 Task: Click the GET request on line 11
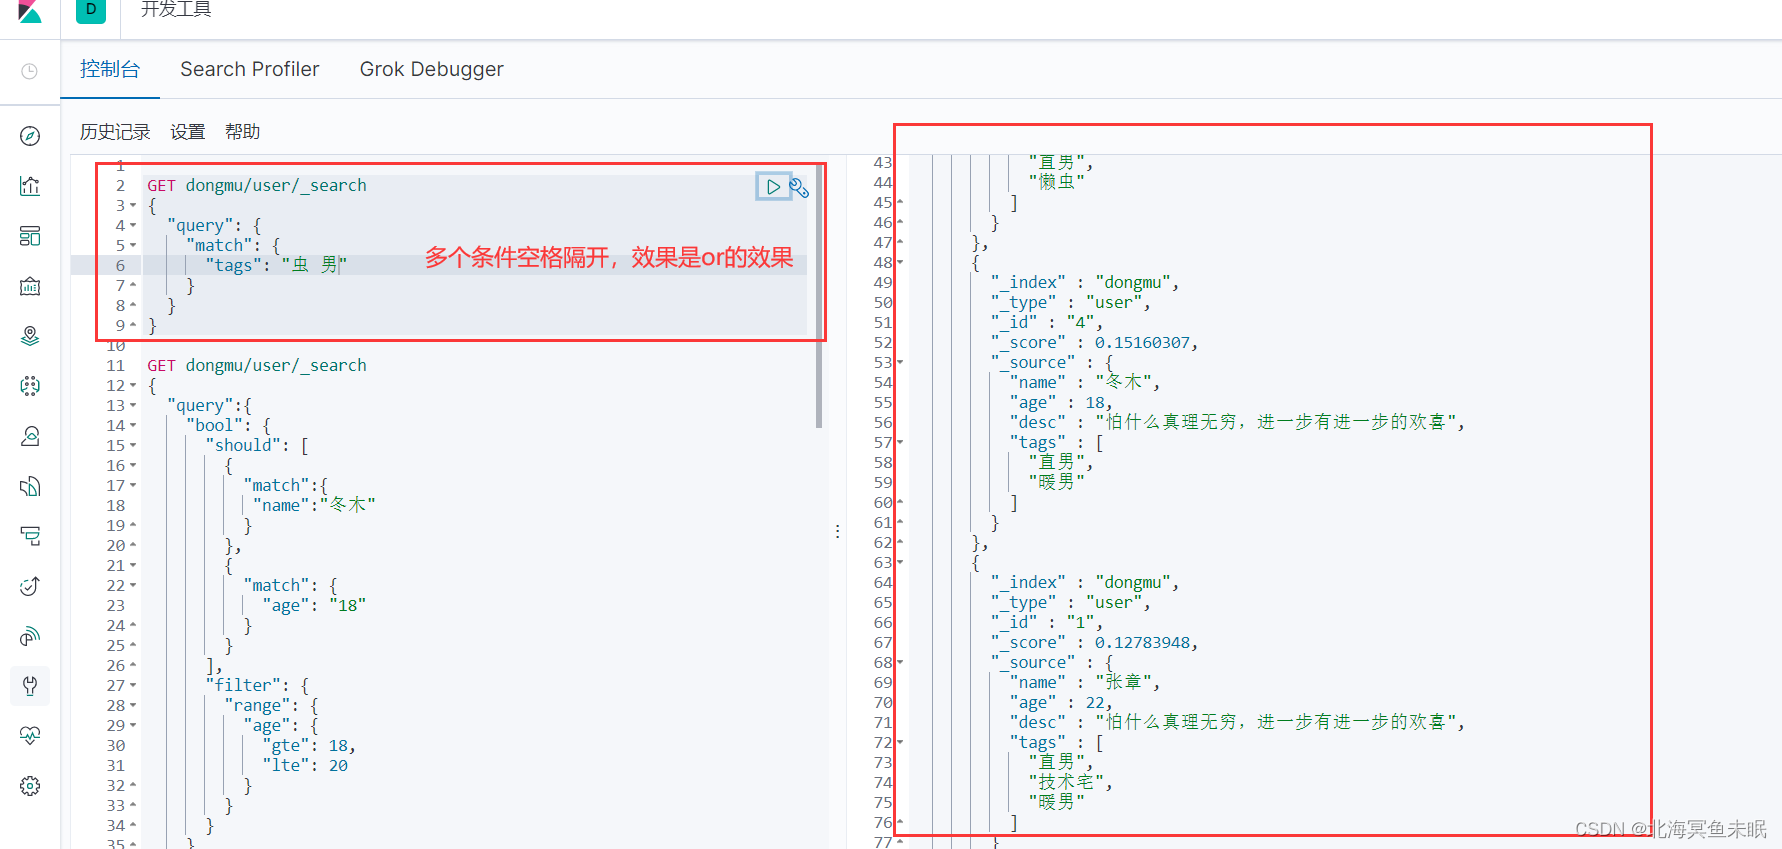(257, 365)
